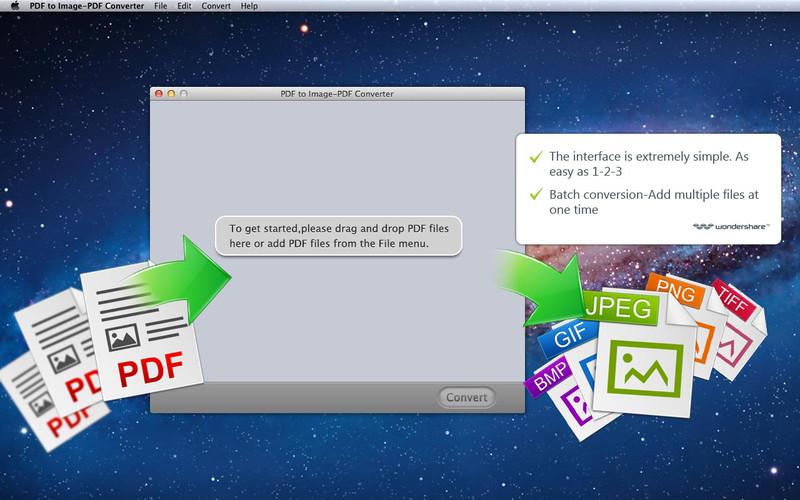Open the Edit menu
The width and height of the screenshot is (800, 500).
pos(184,6)
